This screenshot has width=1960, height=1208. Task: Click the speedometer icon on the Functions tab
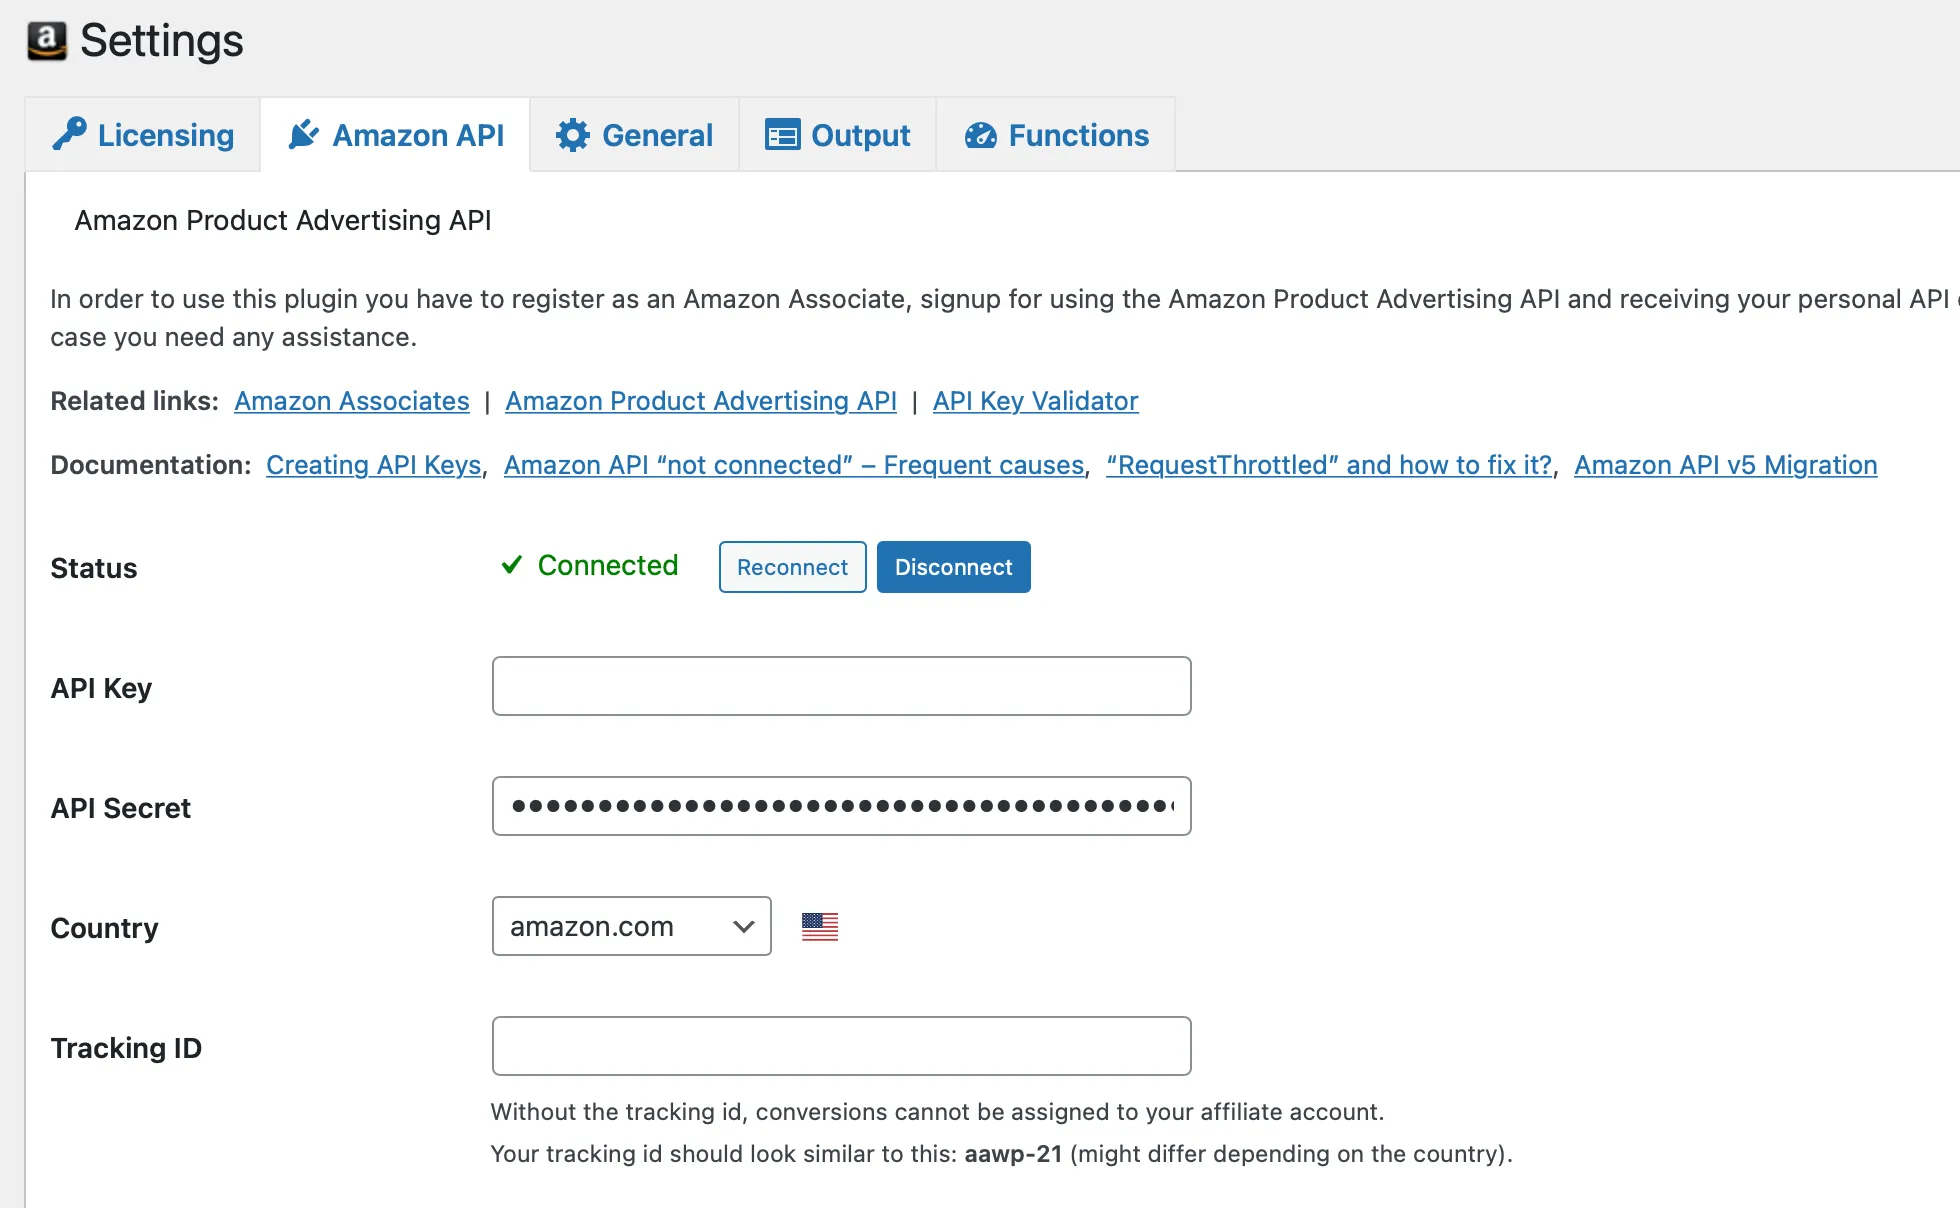click(981, 134)
